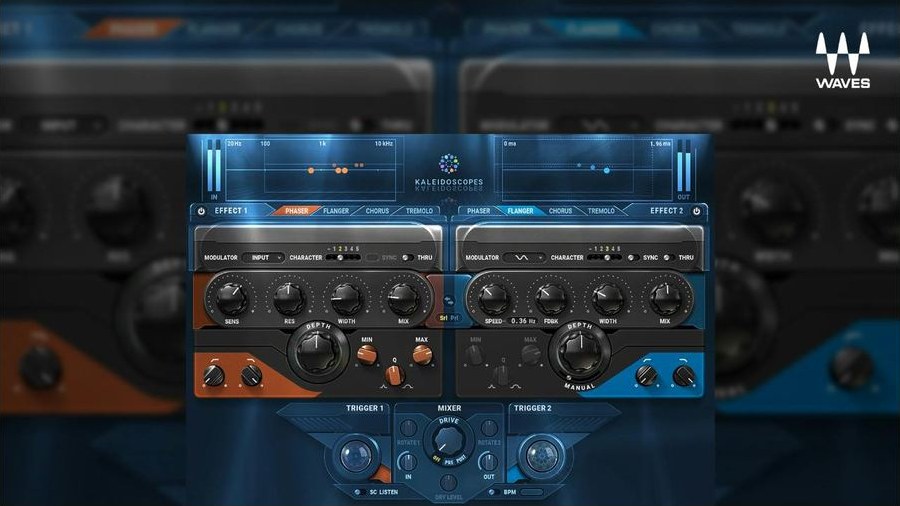Viewport: 900px width, 506px height.
Task: Open Effect 2 Modulator waveform dropdown
Action: [524, 258]
